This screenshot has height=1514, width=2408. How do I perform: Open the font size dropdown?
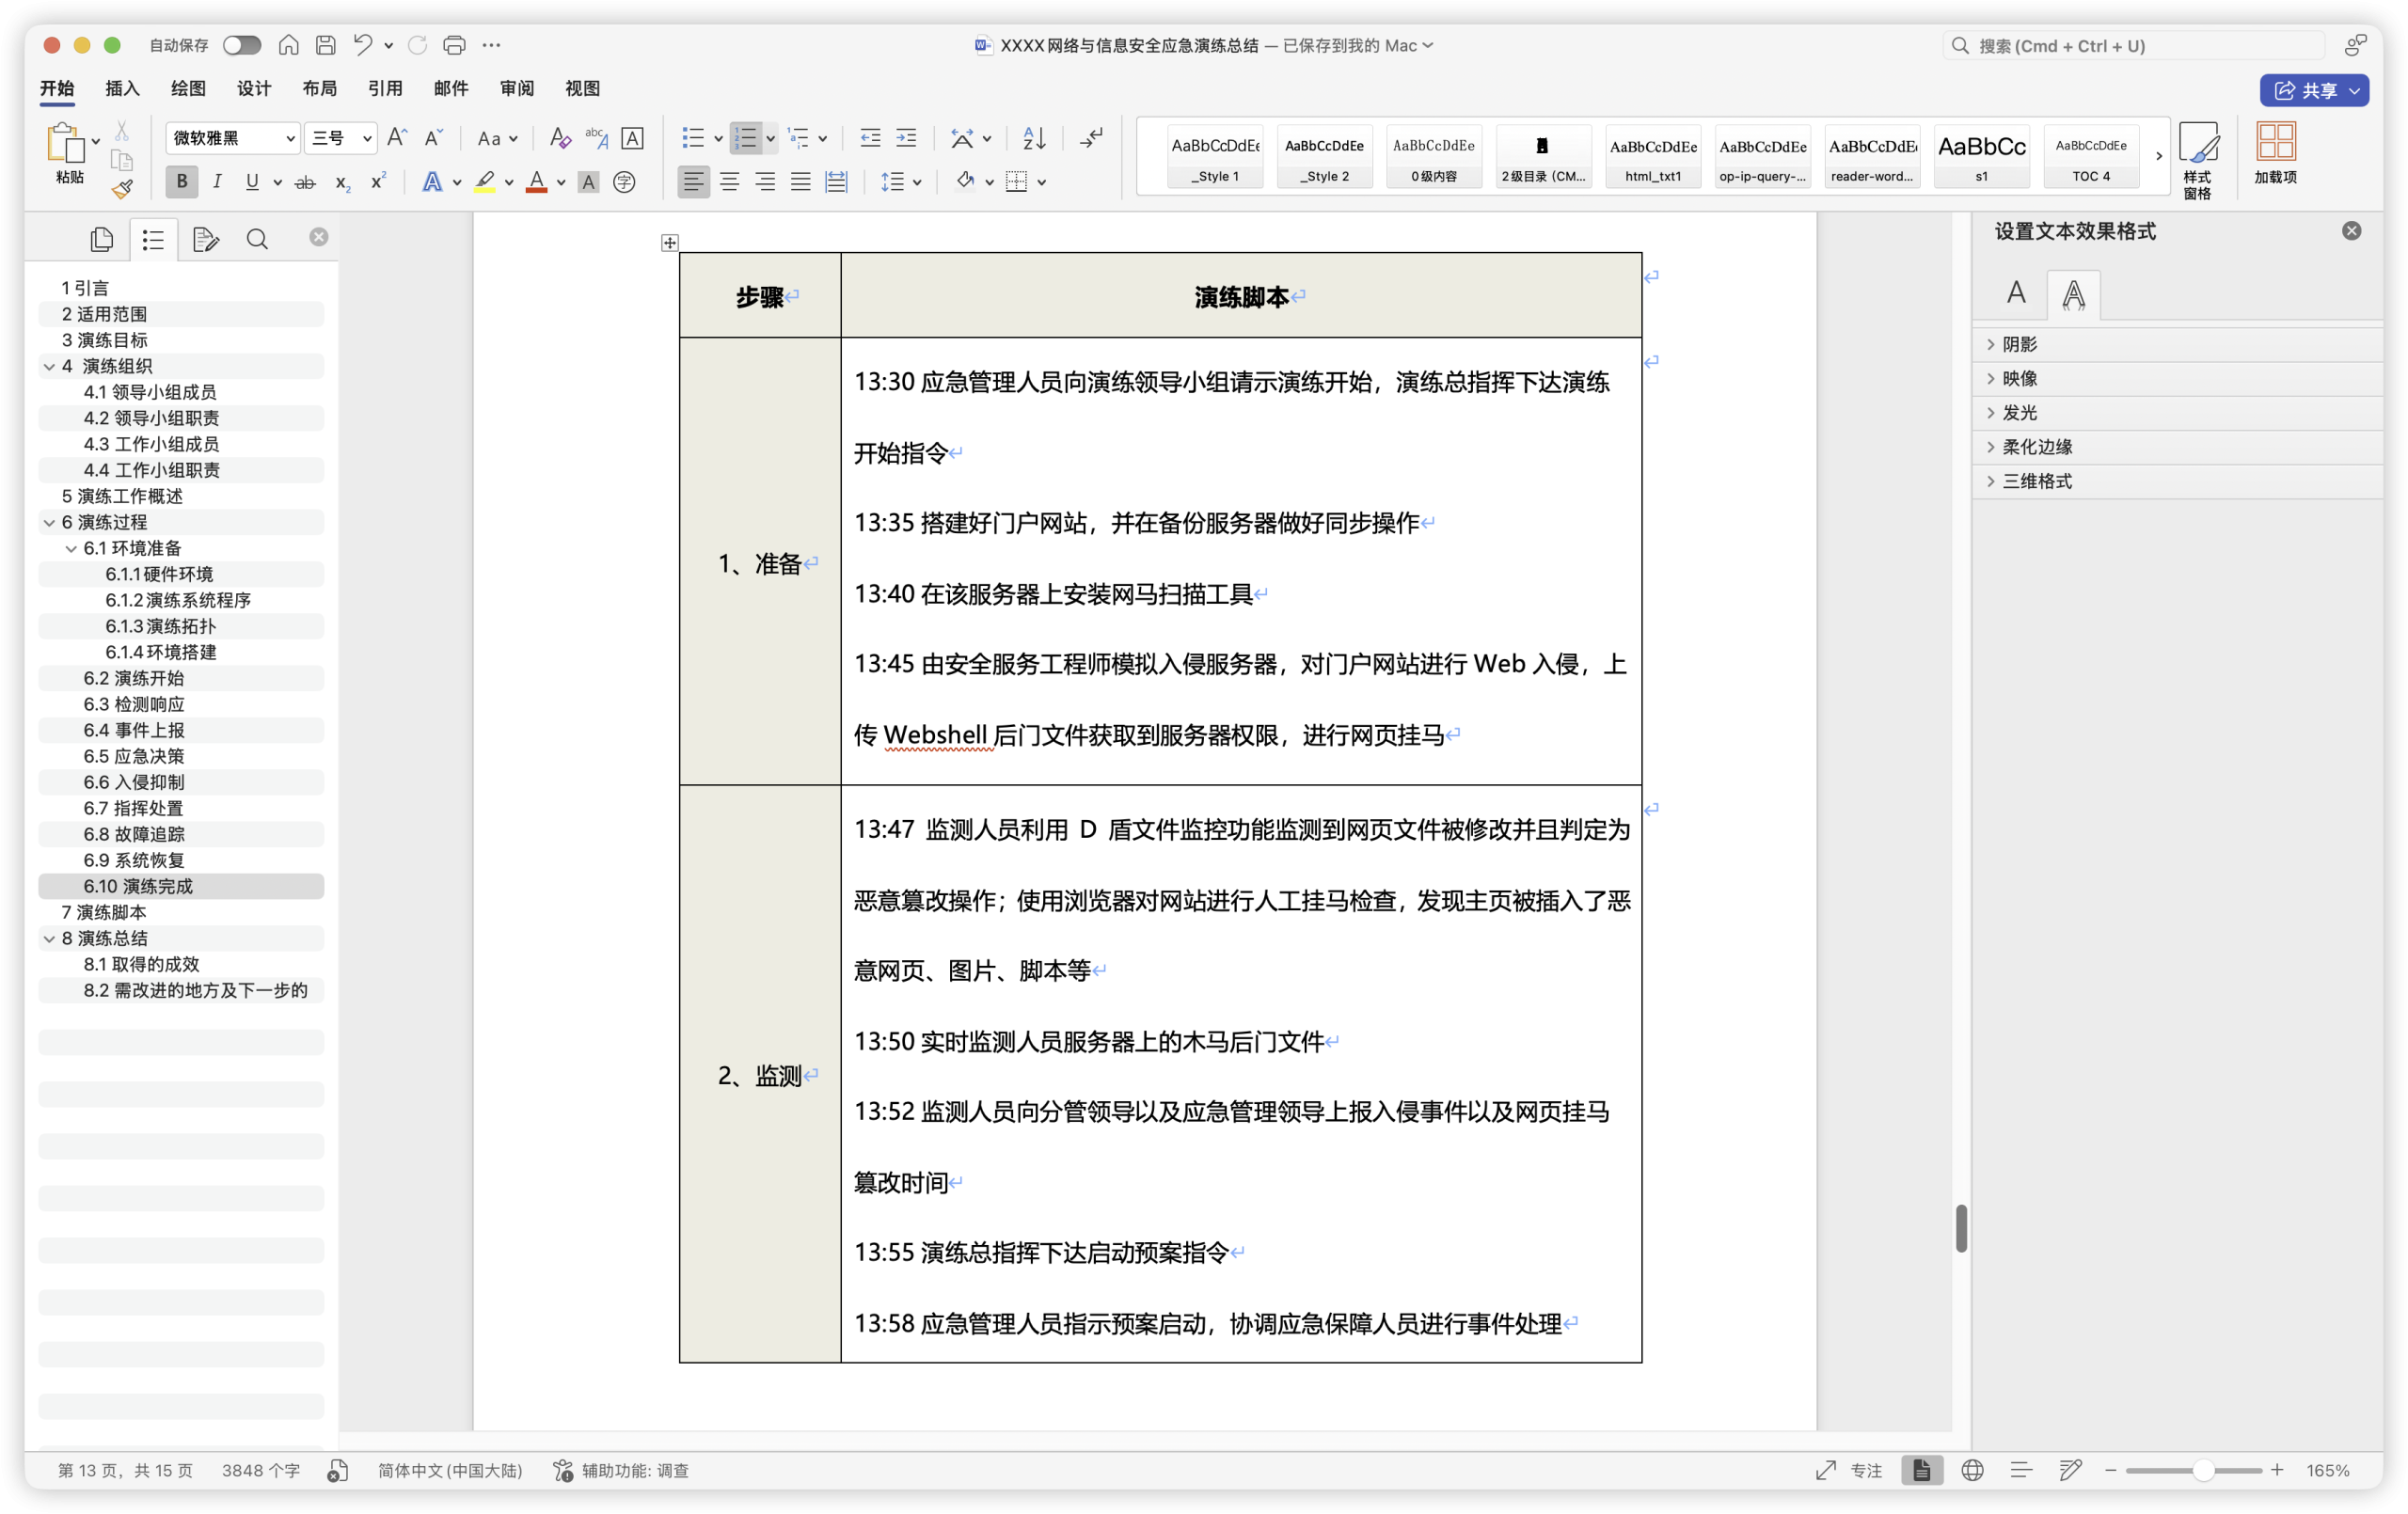367,138
